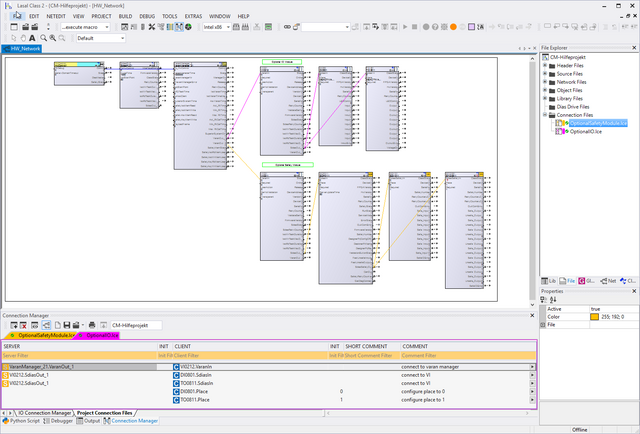Screen dimensions: 640x434
Task: Open the IO Connection Manager tab
Action: click(x=44, y=413)
